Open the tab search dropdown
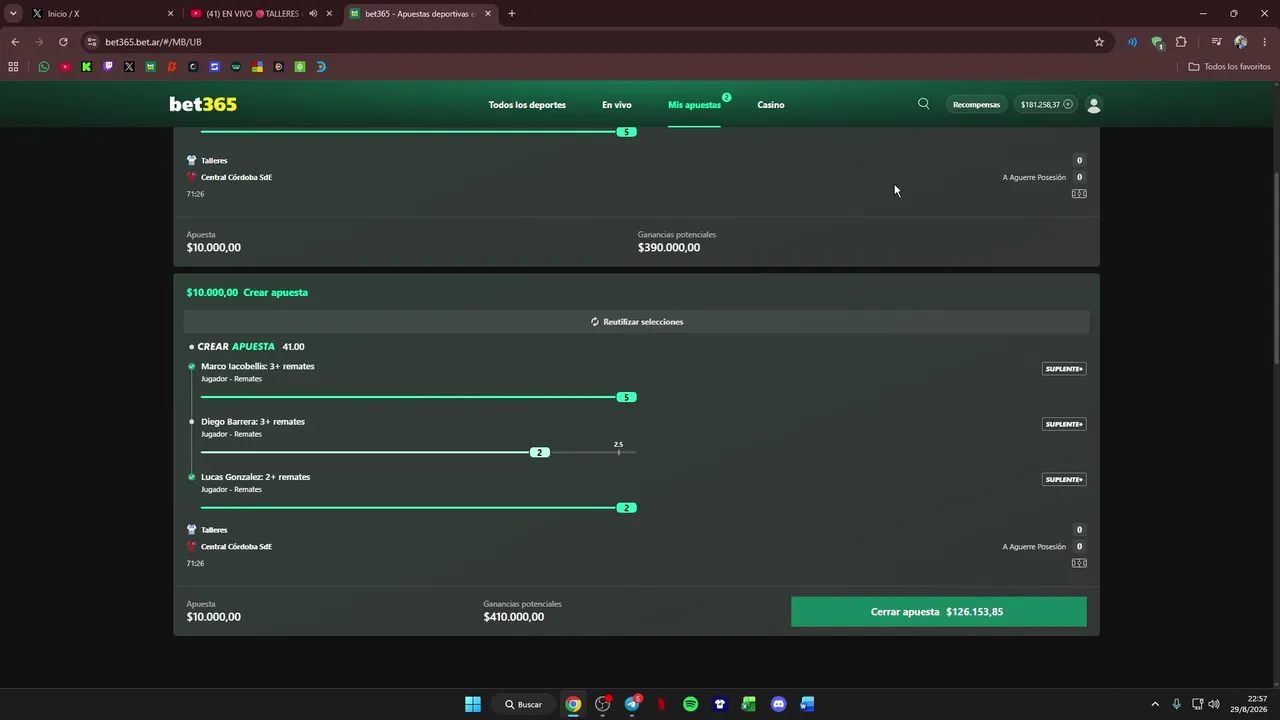1280x720 pixels. coord(13,14)
